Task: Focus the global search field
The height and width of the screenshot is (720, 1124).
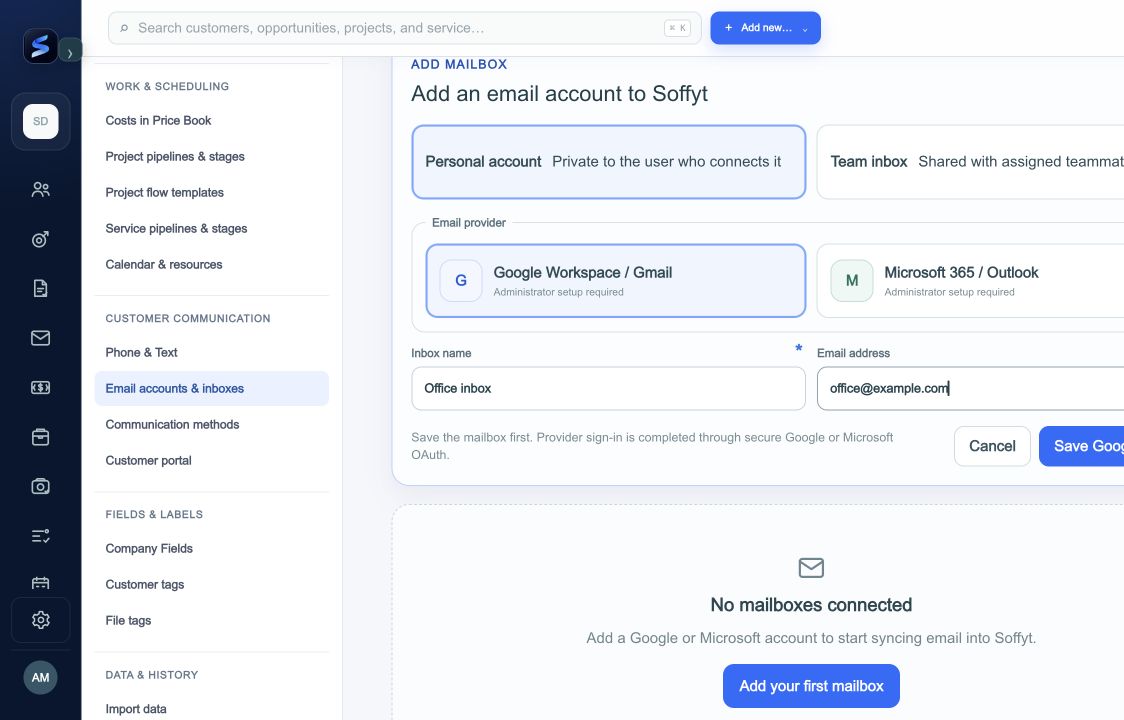Action: click(x=404, y=28)
